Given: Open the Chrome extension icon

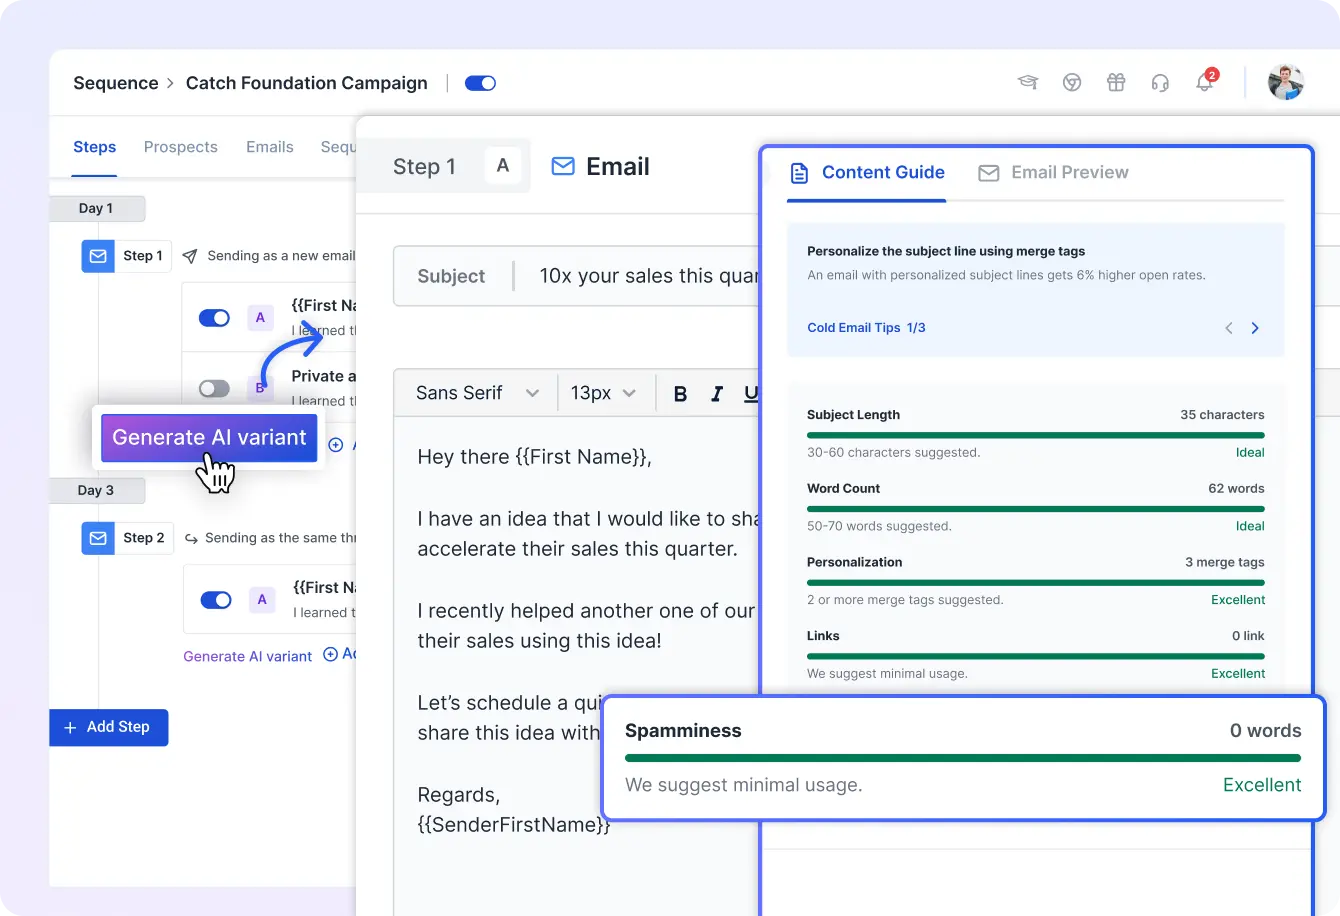Looking at the screenshot, I should tap(1072, 83).
